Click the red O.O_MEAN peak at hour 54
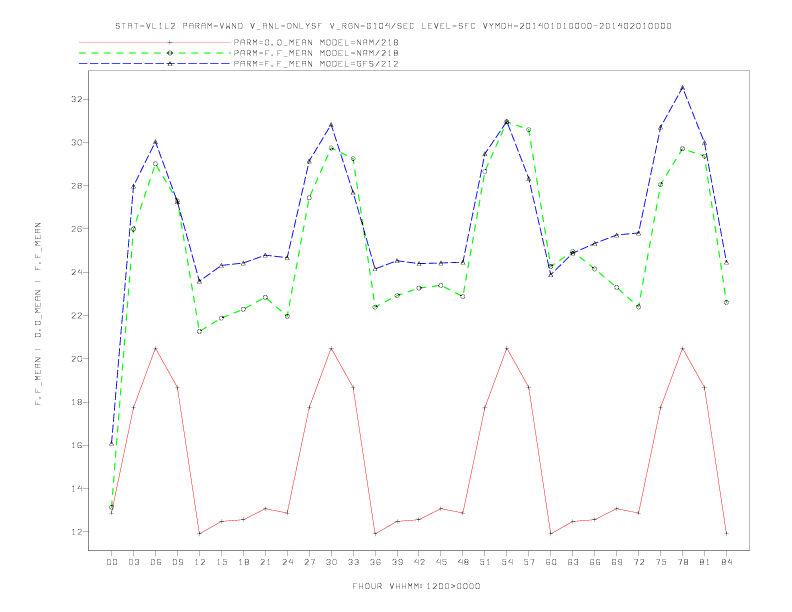 pos(507,348)
